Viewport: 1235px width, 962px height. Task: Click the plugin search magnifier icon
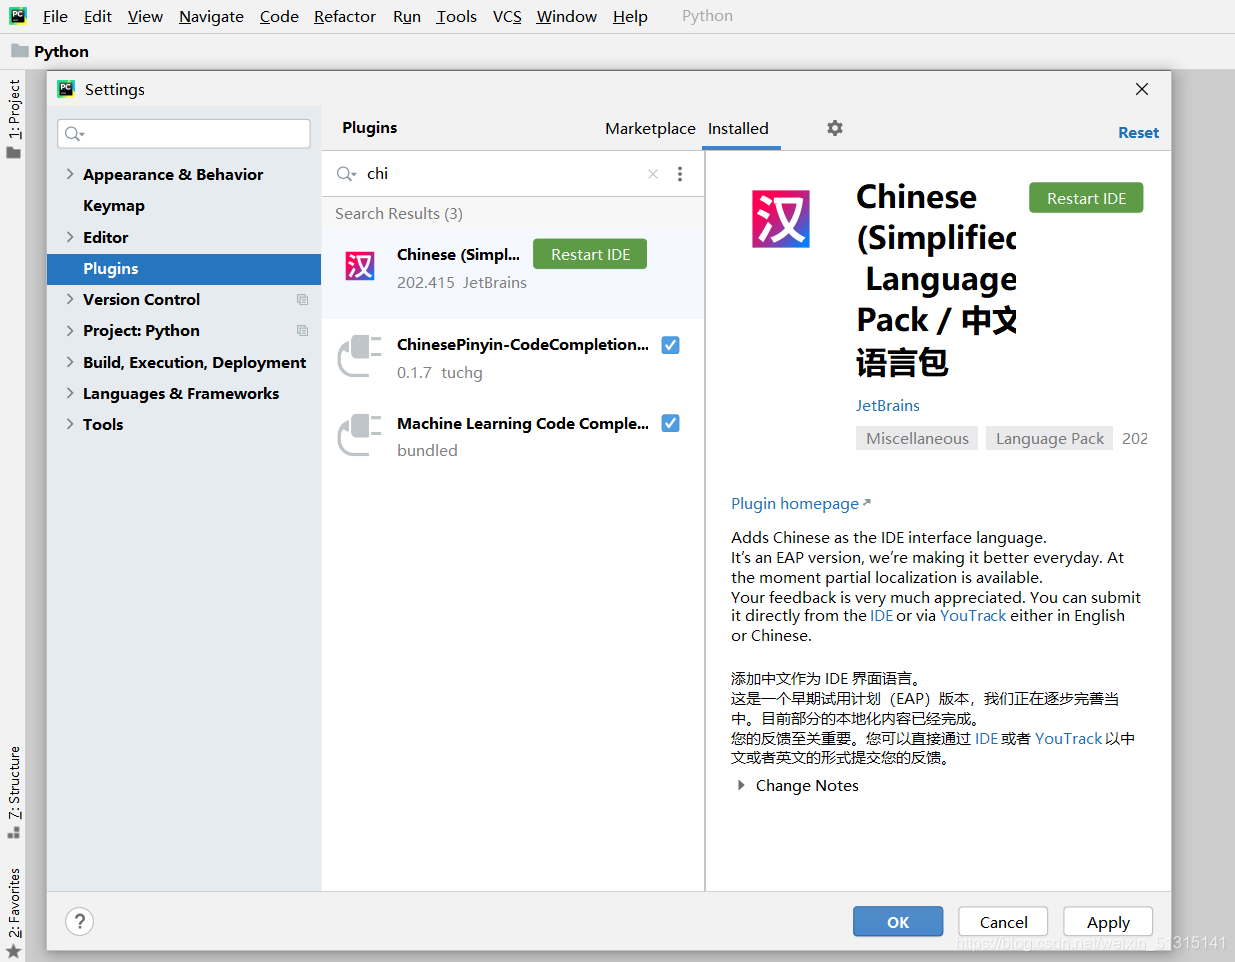point(346,174)
